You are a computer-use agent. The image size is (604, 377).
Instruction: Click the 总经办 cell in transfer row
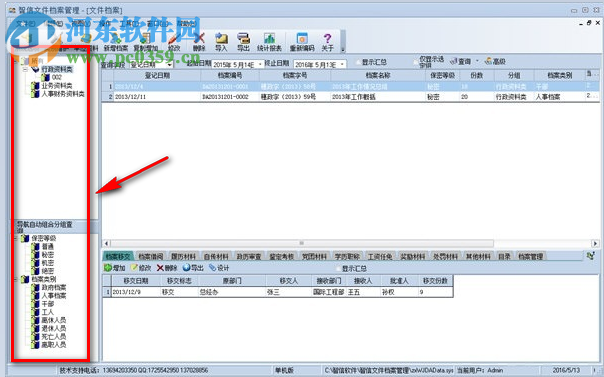pos(232,292)
